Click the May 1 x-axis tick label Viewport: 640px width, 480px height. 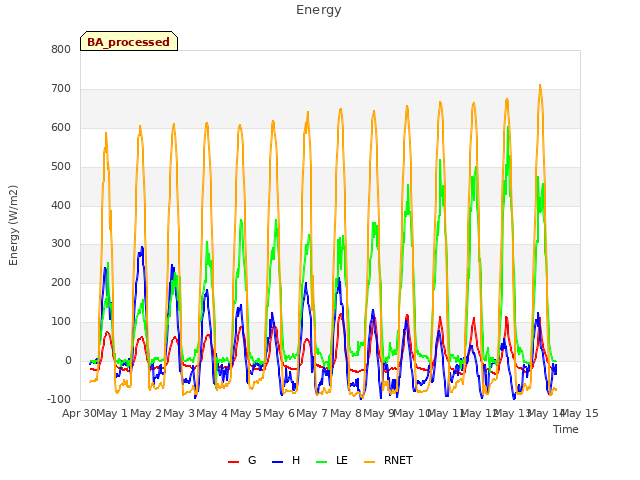(x=111, y=413)
